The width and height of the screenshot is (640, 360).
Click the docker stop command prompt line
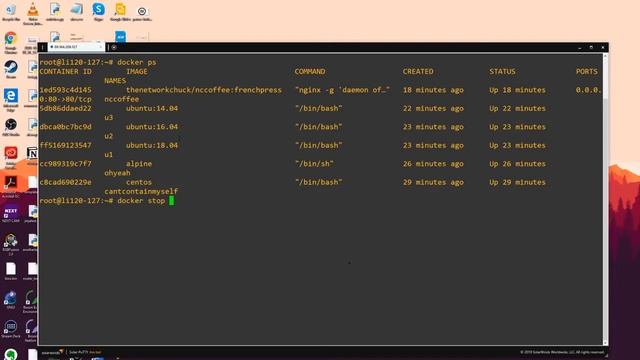[107, 201]
